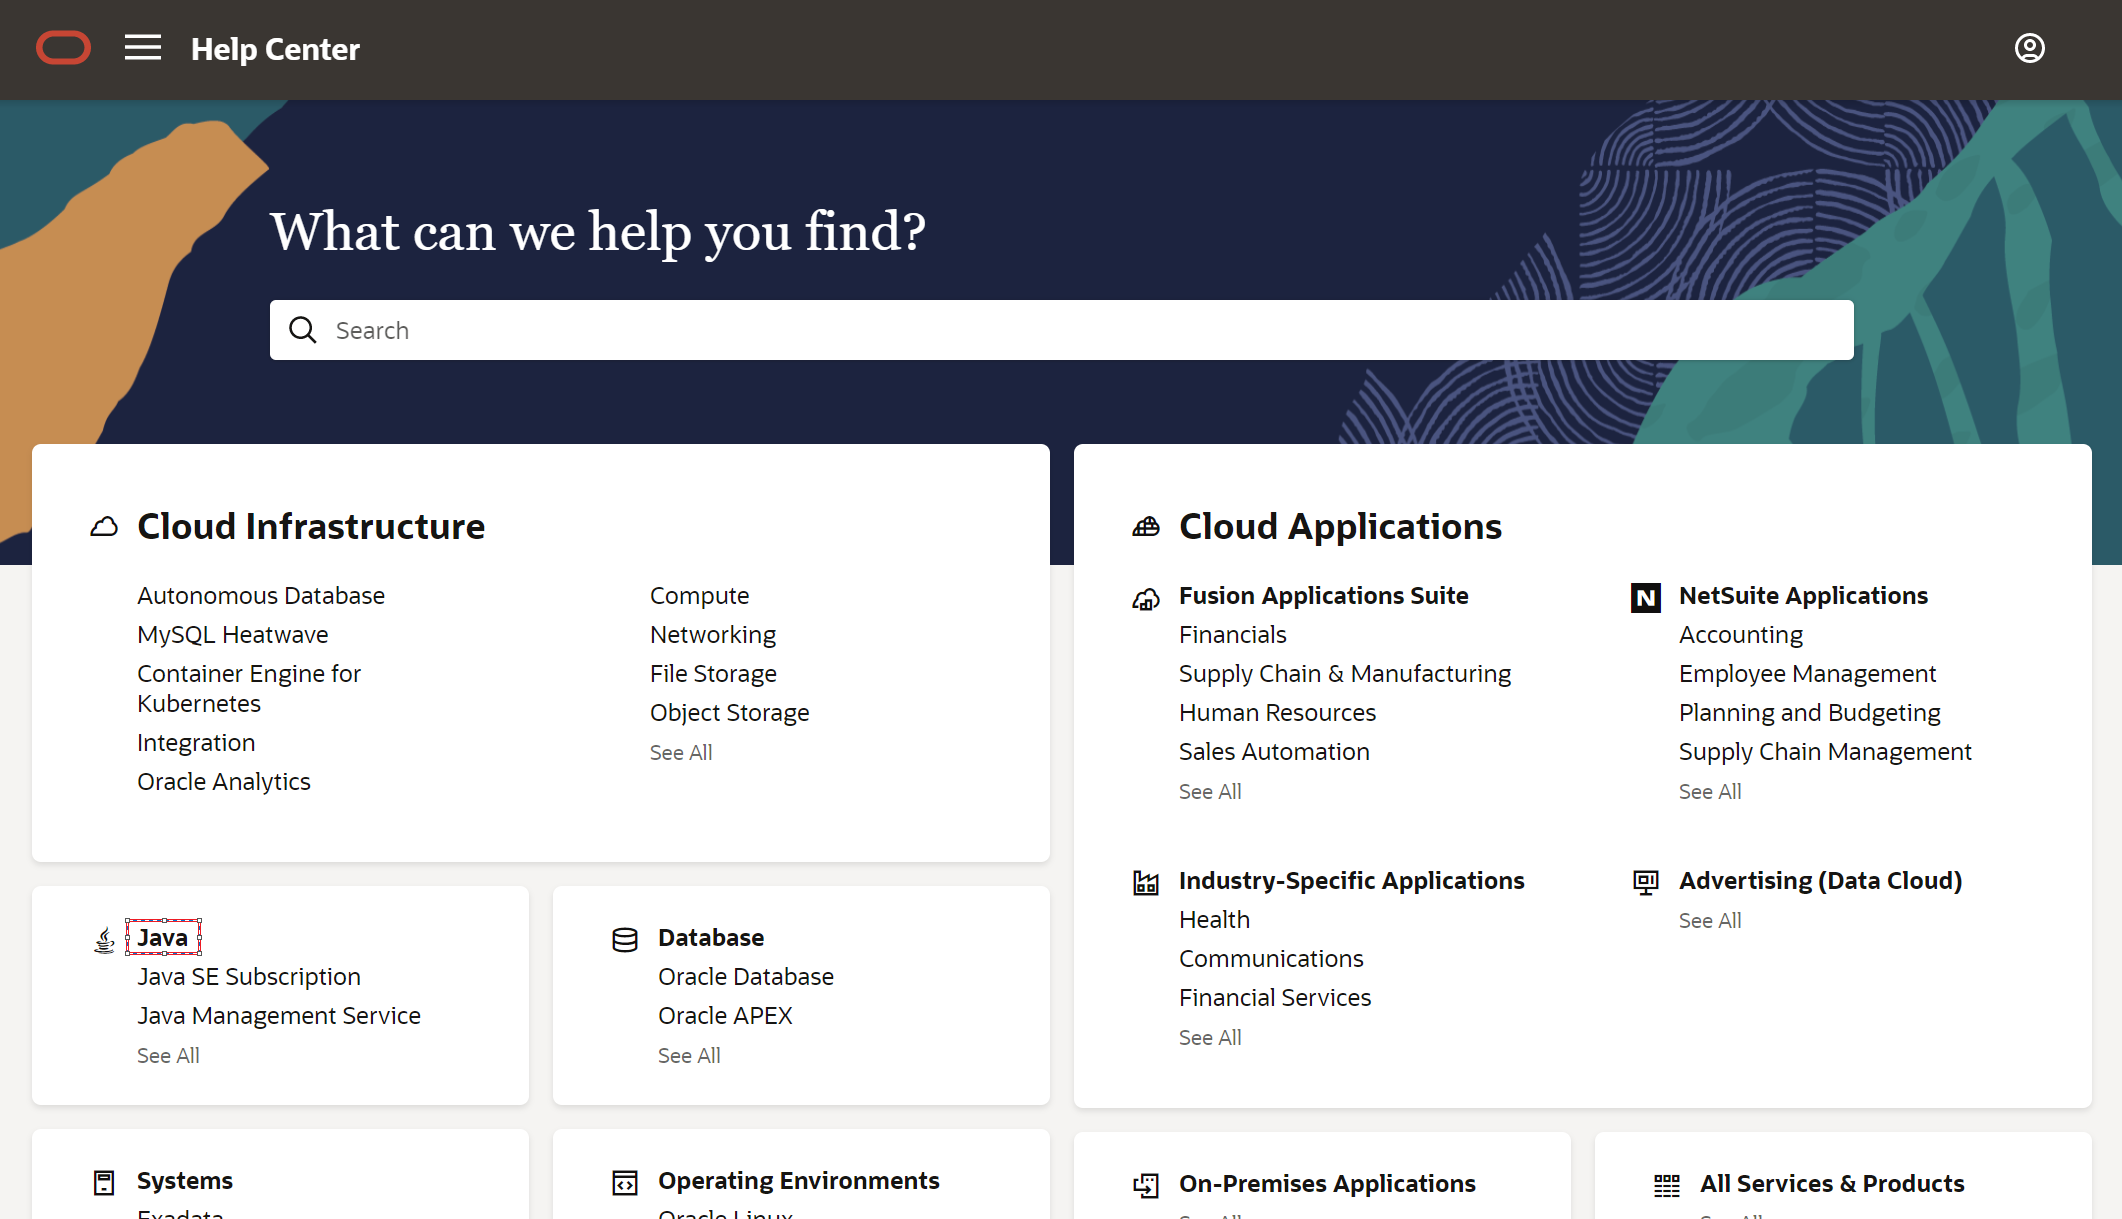Open the user profile icon
This screenshot has height=1219, width=2122.
pos(2029,48)
